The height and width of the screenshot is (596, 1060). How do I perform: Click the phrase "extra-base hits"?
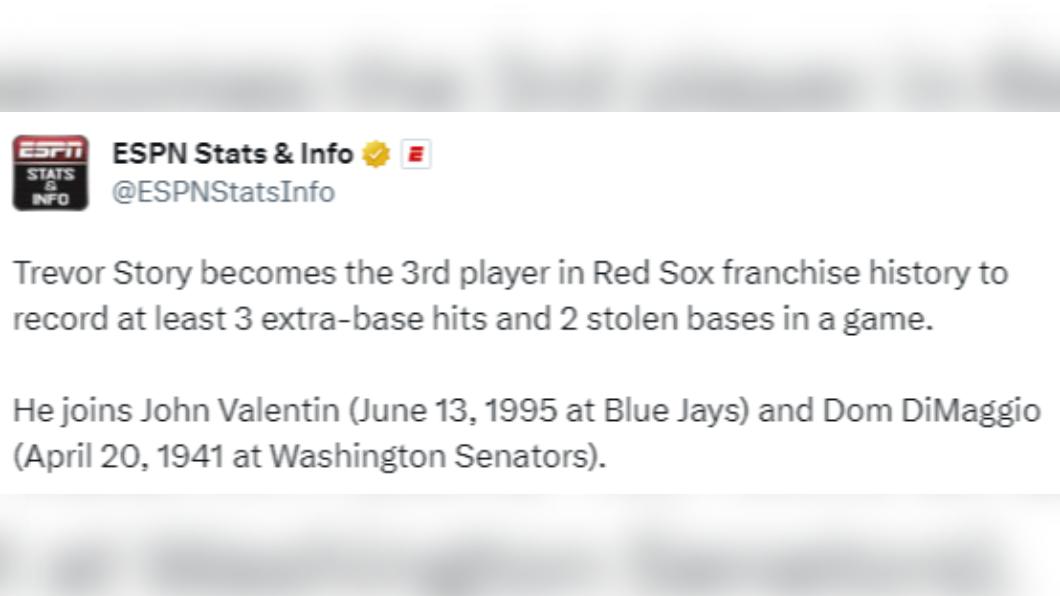[374, 319]
